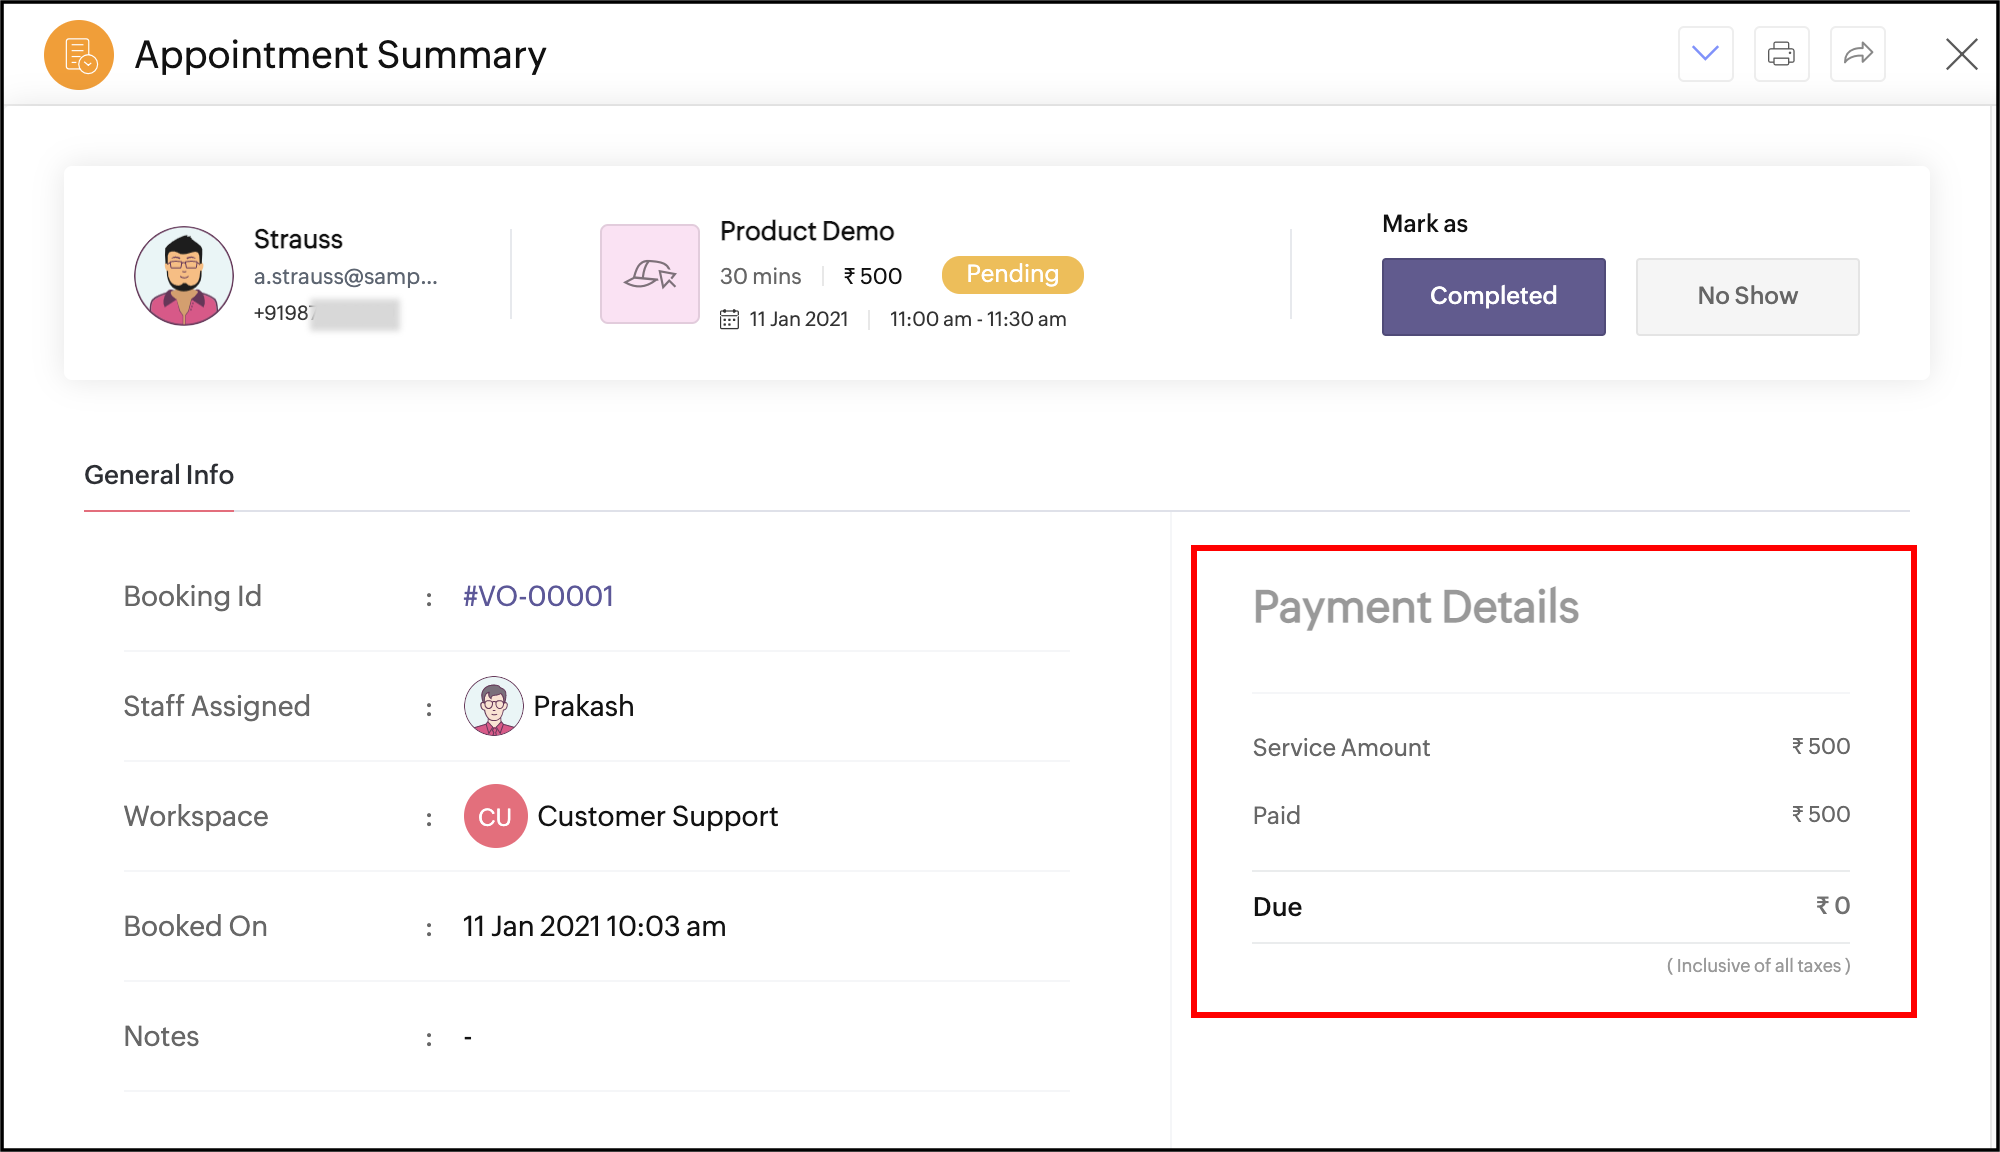This screenshot has width=2000, height=1152.
Task: Click the Prakash staff name
Action: [583, 706]
